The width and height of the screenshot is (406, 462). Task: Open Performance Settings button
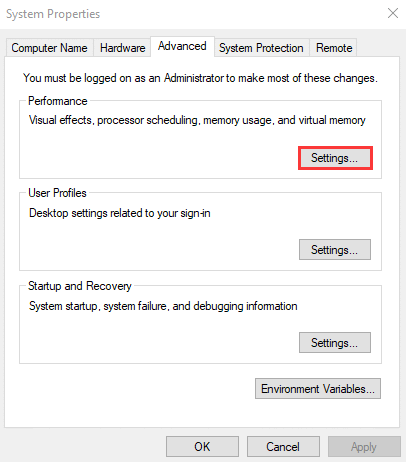335,158
